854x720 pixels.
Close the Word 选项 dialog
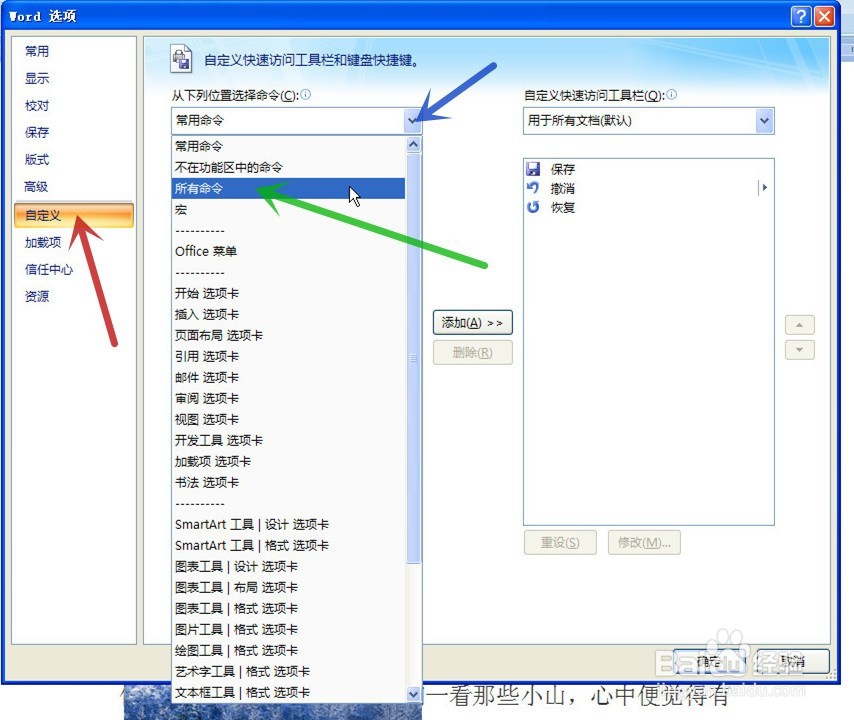pos(825,16)
